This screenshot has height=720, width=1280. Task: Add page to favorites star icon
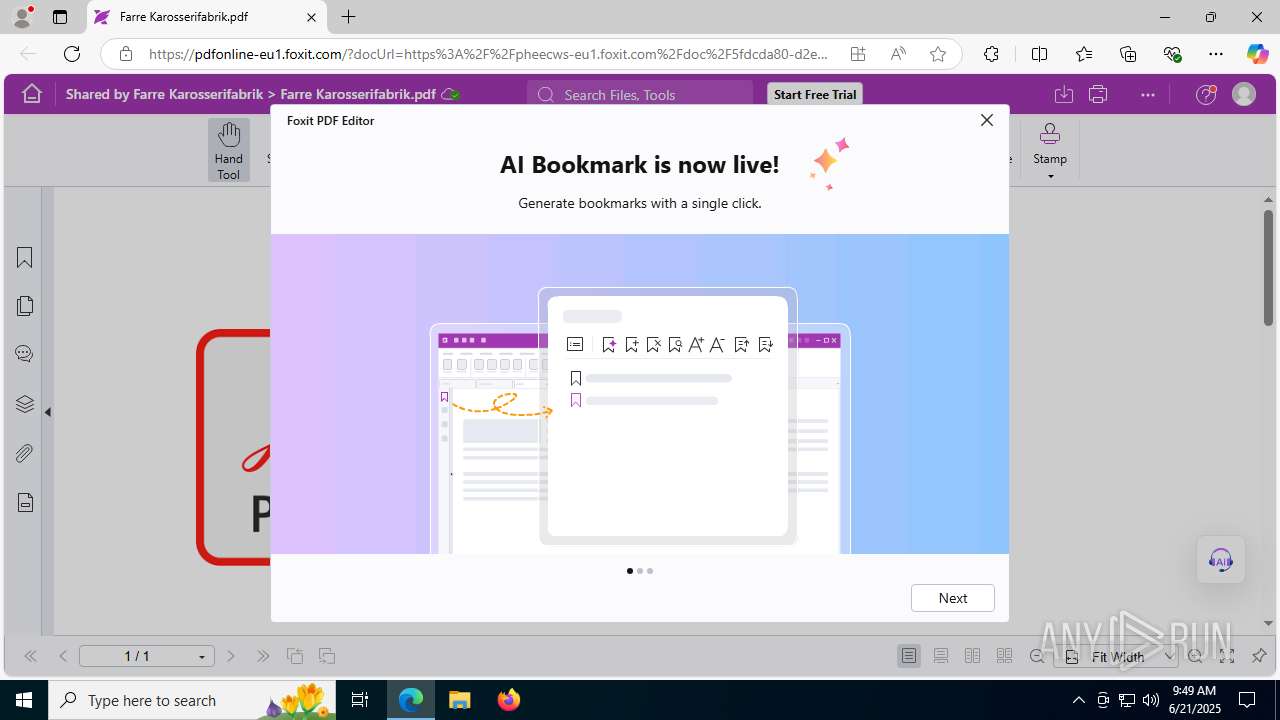point(937,54)
